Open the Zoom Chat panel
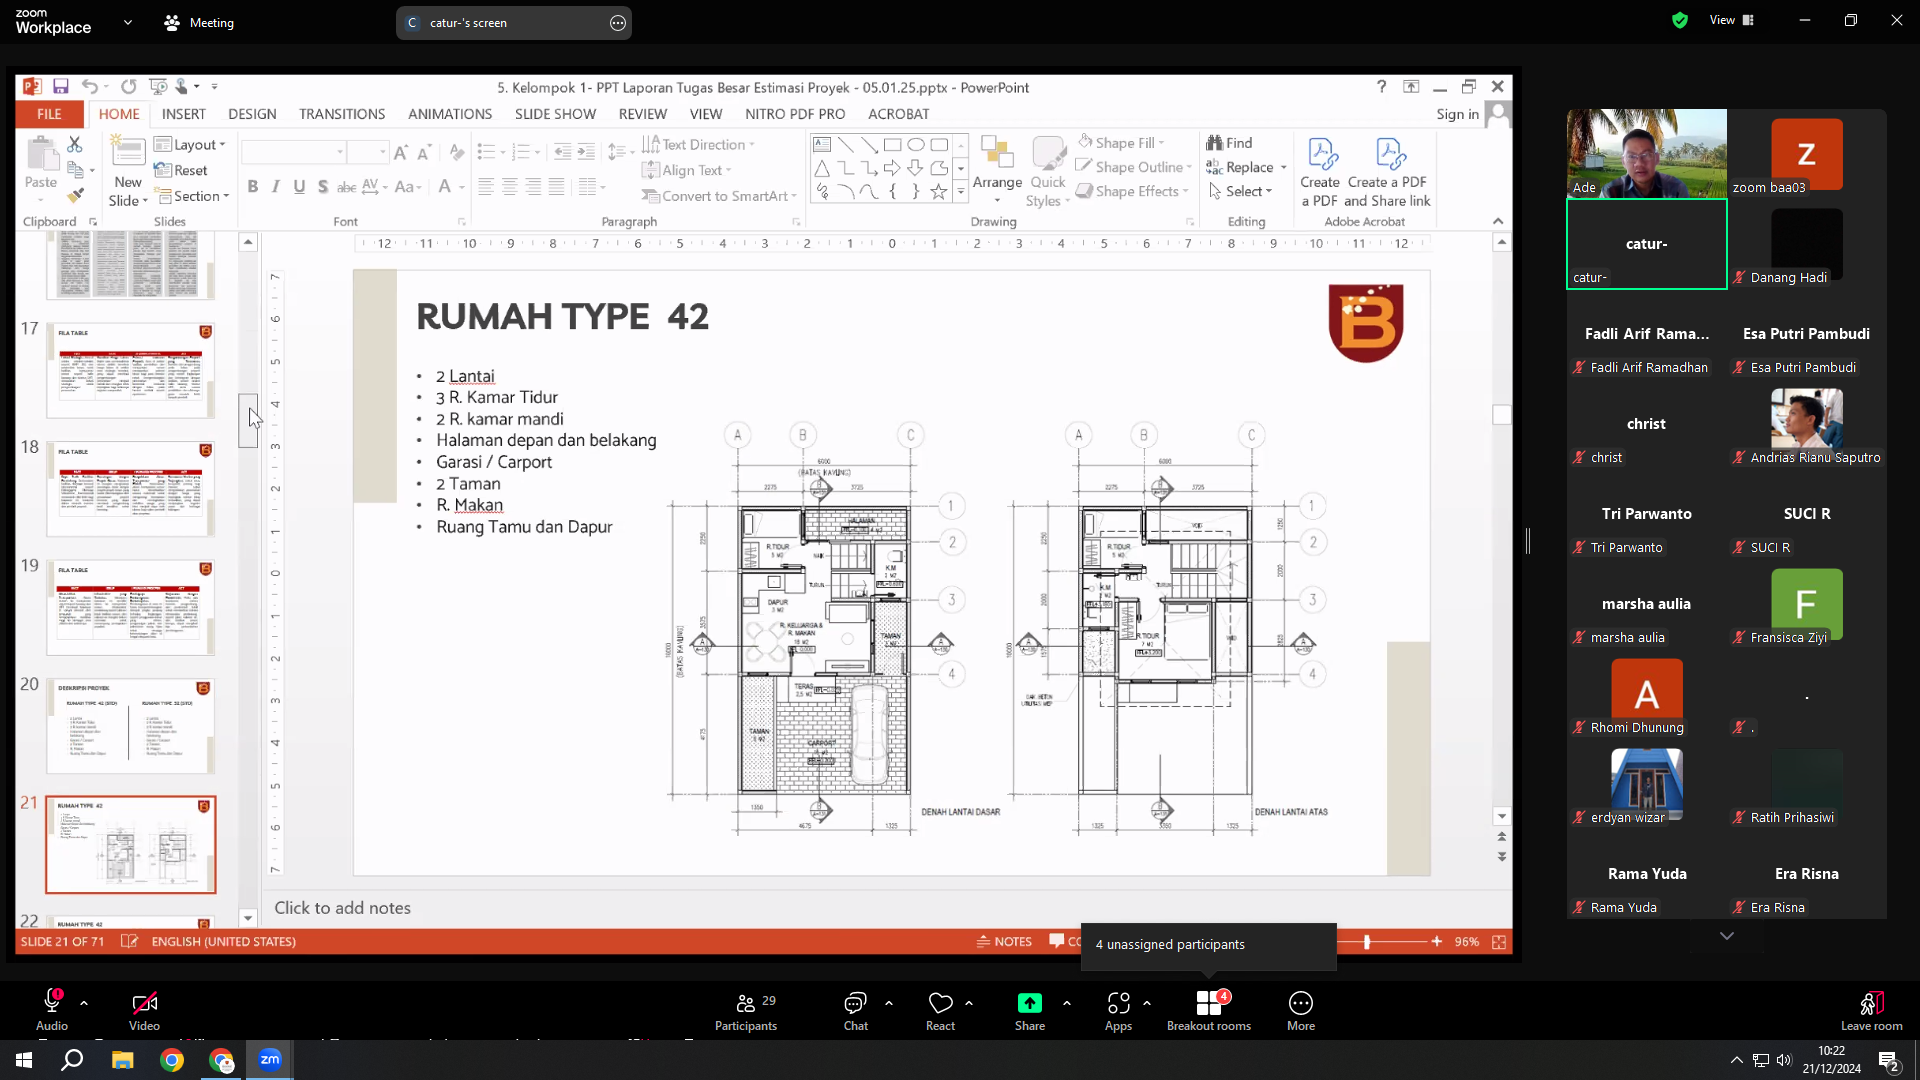The height and width of the screenshot is (1080, 1920). [x=856, y=1011]
